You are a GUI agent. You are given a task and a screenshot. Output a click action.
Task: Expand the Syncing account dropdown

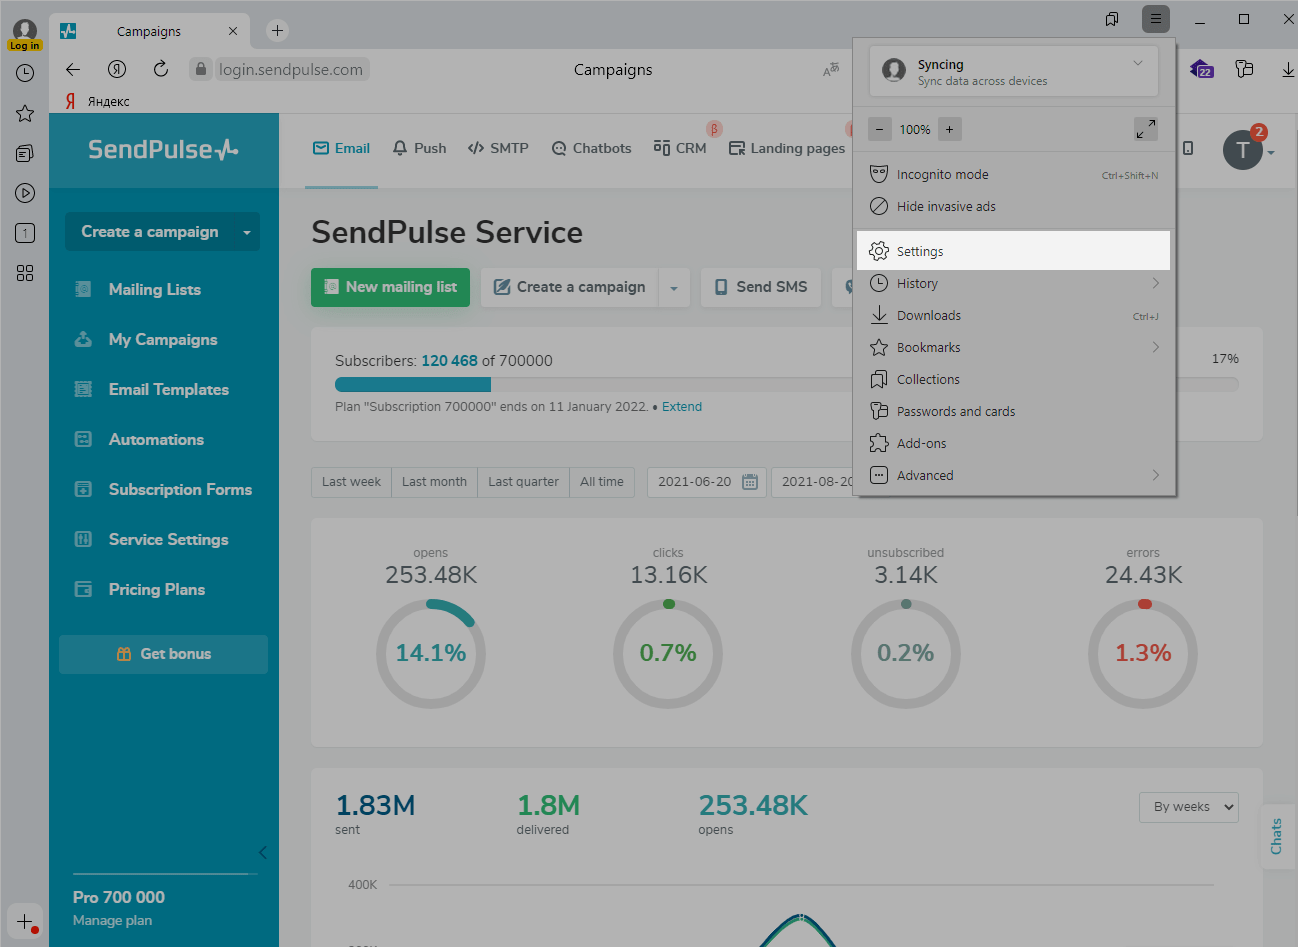1137,64
